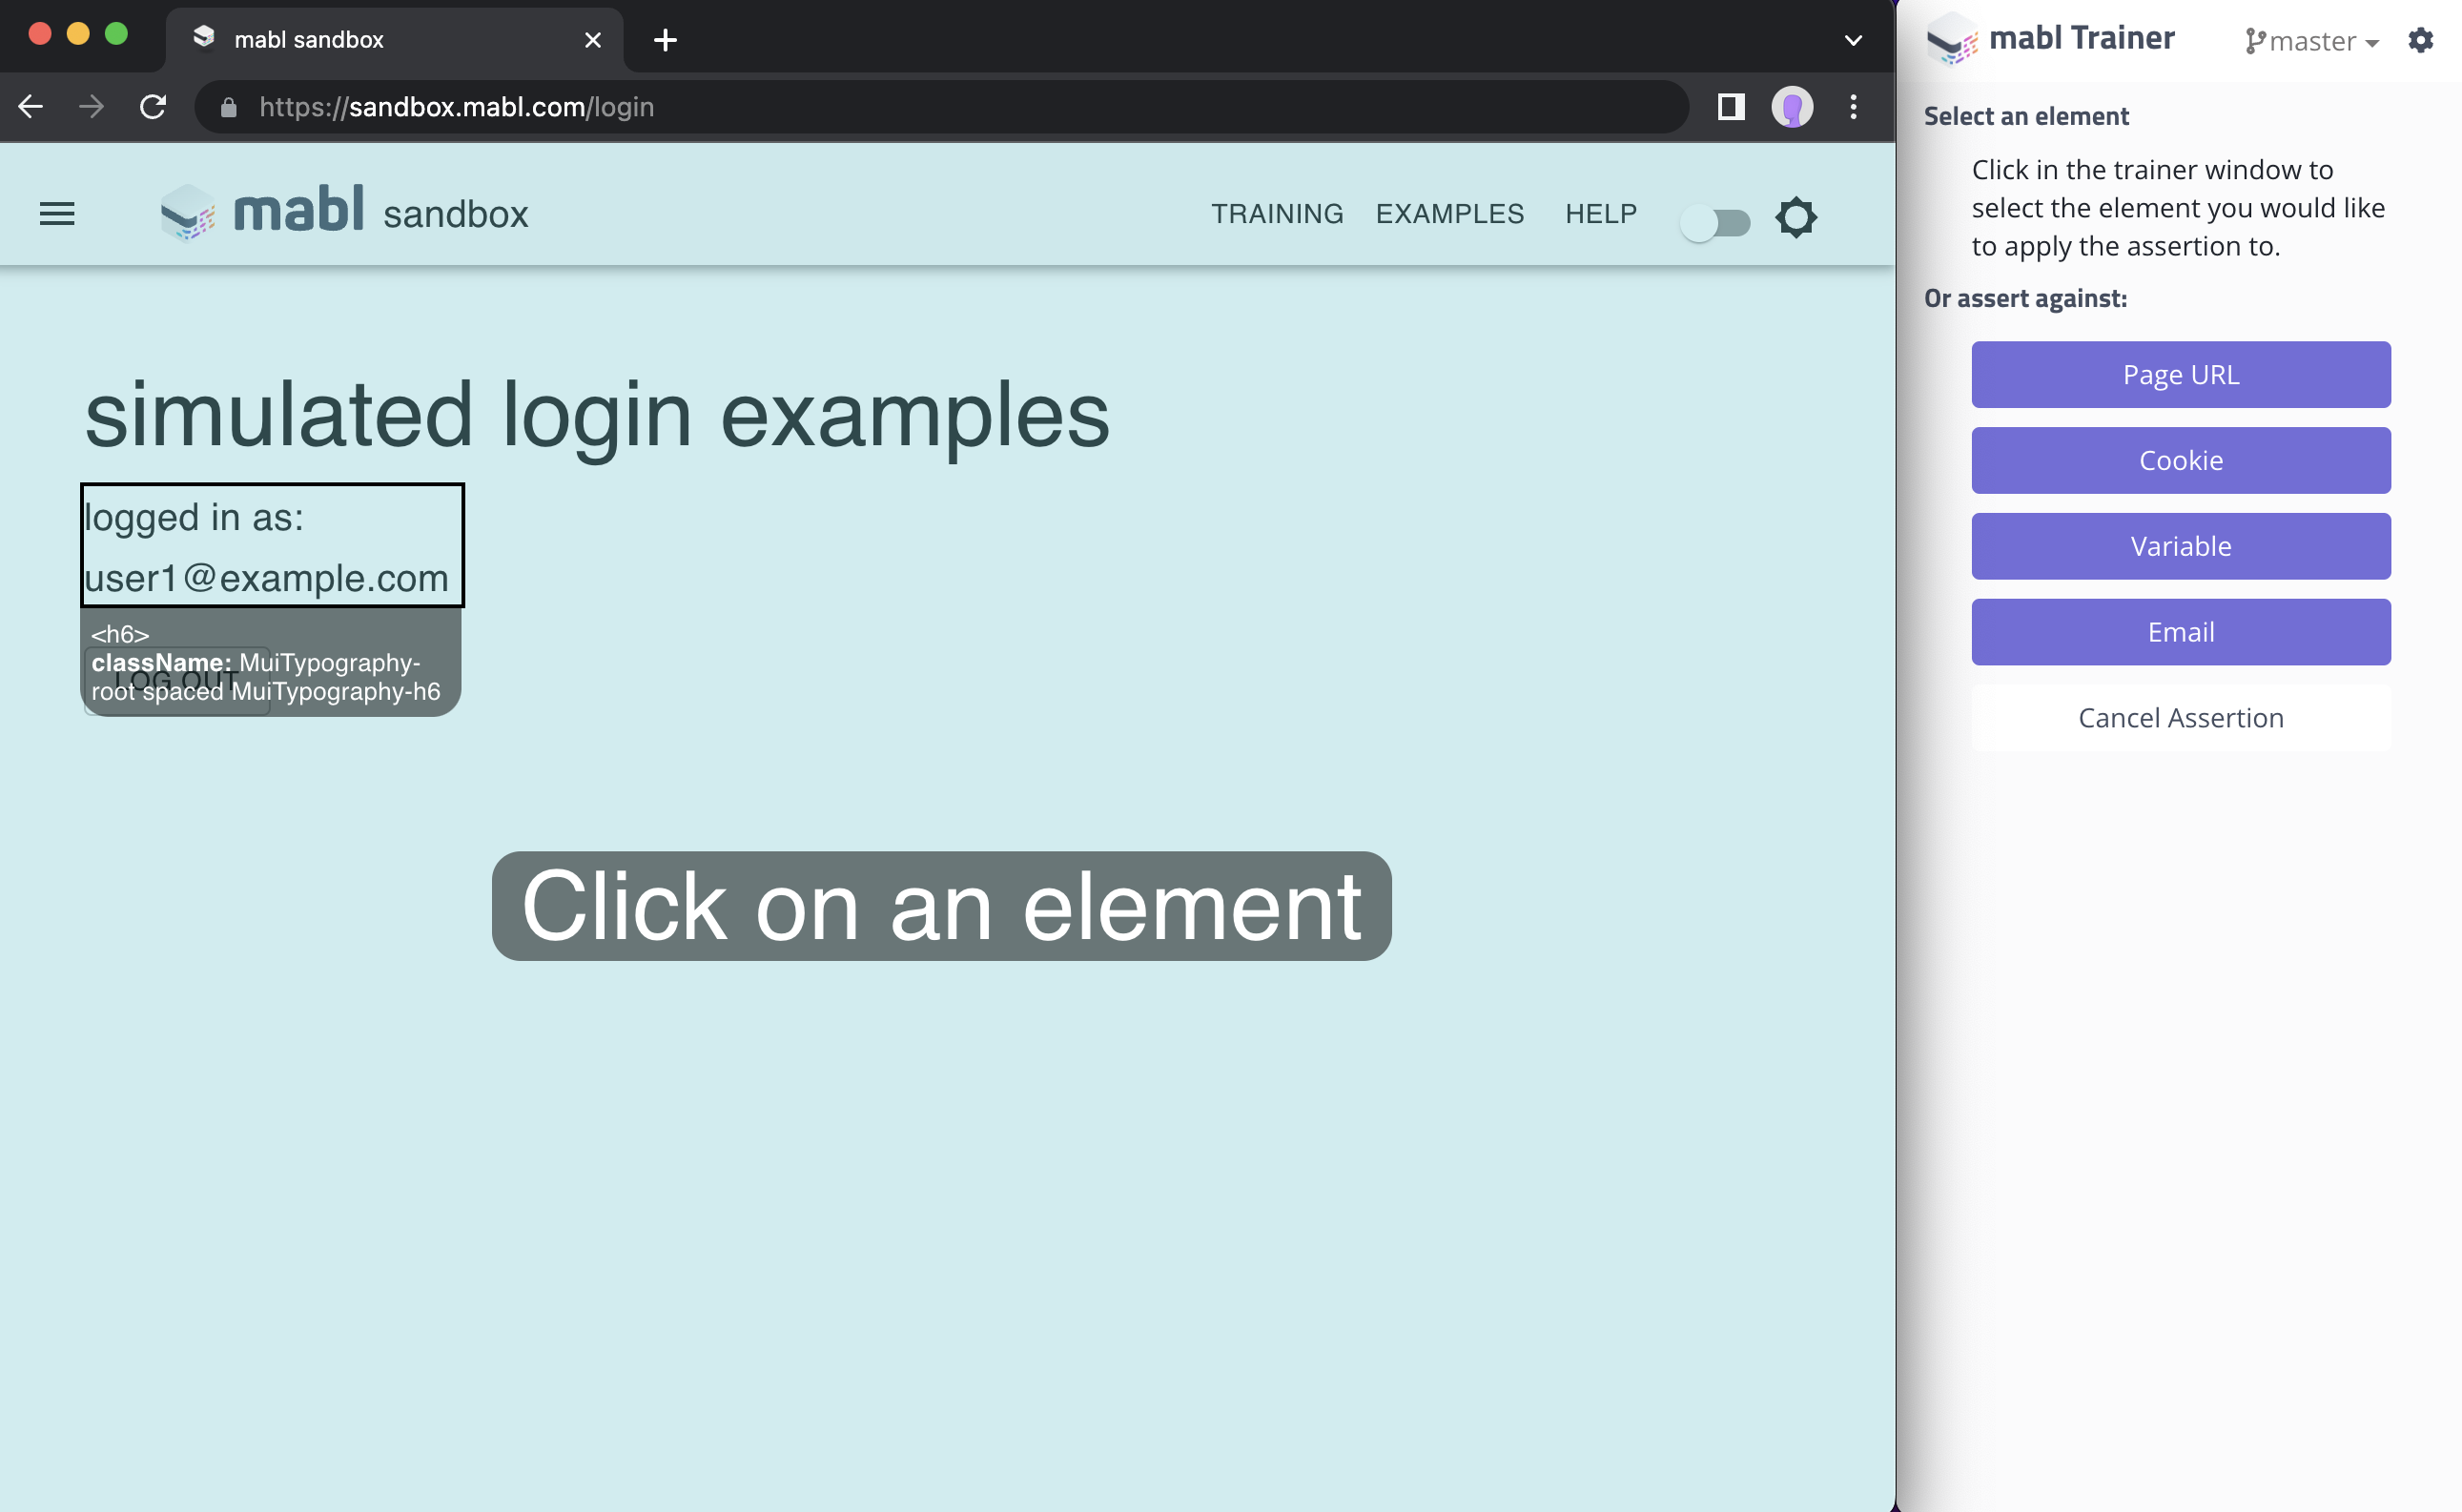2462x1512 pixels.
Task: Open the hamburger navigation menu
Action: (x=57, y=214)
